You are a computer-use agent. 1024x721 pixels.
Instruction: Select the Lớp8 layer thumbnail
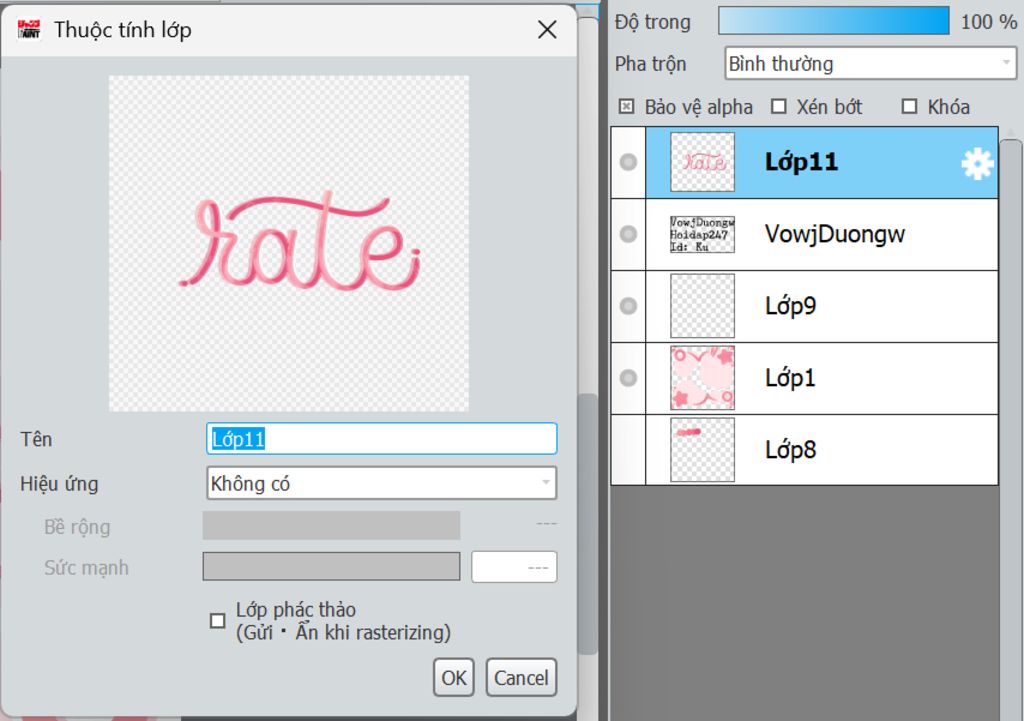[703, 449]
